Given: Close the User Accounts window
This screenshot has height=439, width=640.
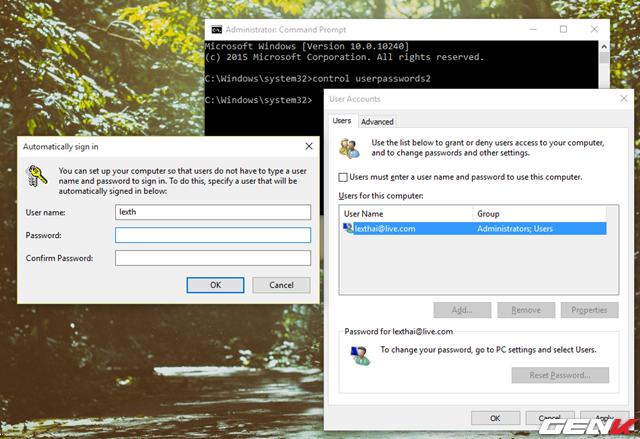Looking at the screenshot, I should (x=624, y=98).
